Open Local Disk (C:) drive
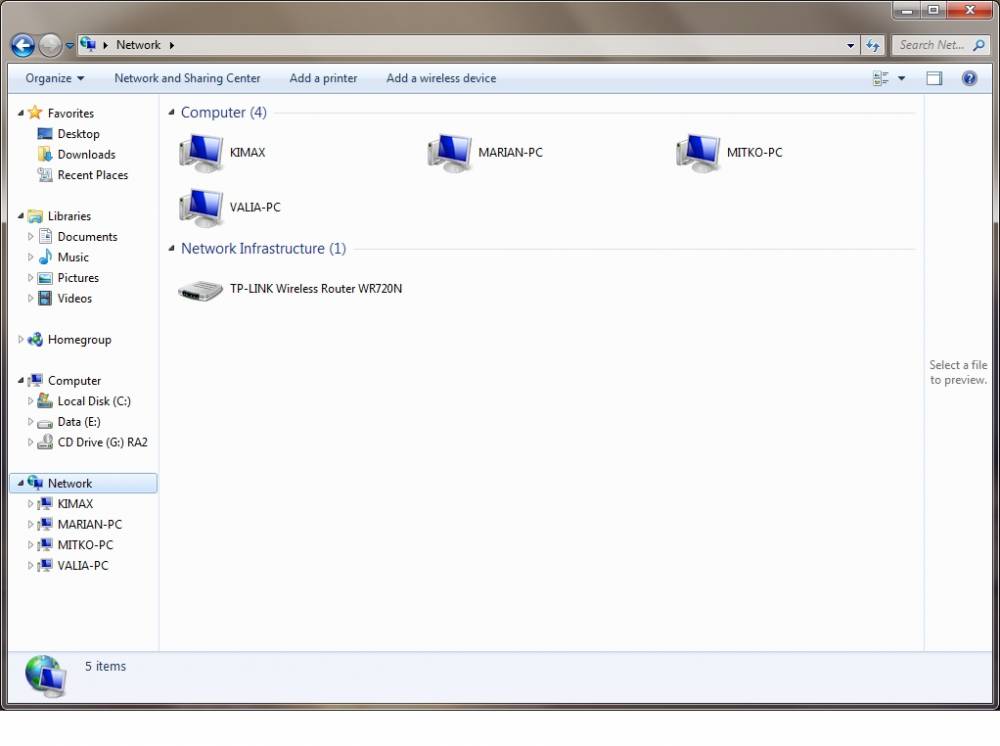 click(x=93, y=401)
